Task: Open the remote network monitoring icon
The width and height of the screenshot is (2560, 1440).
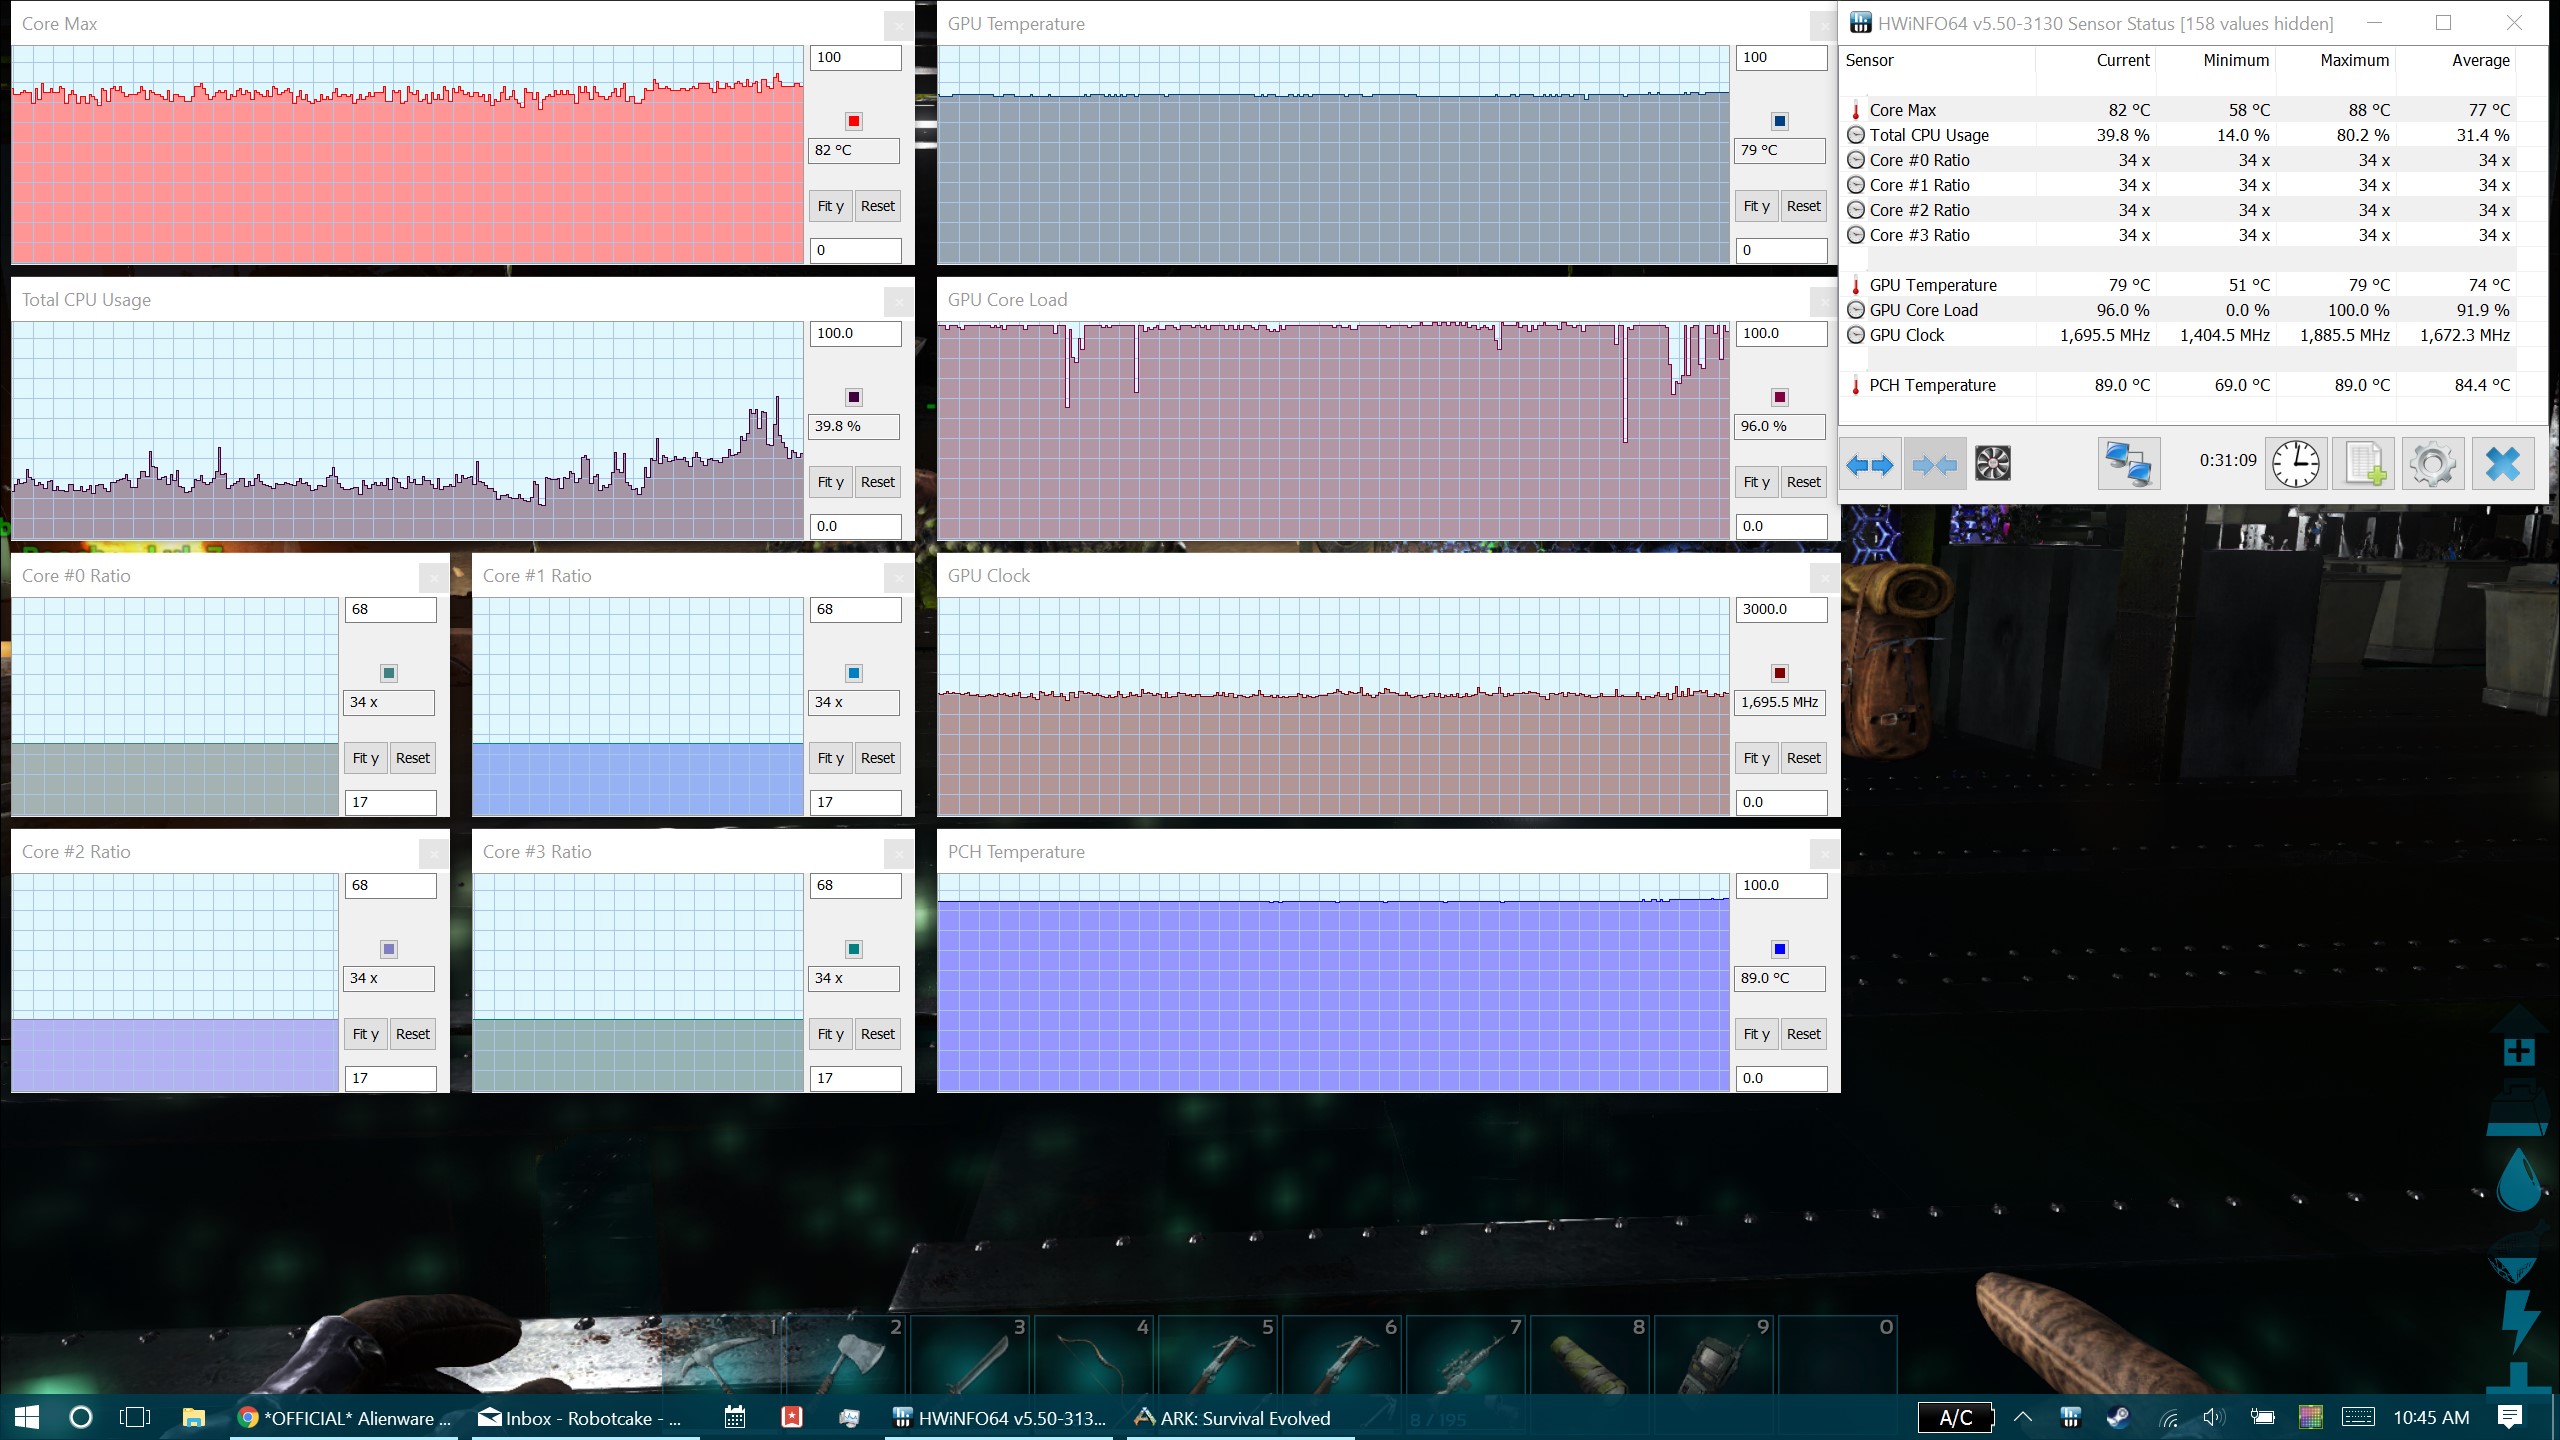Action: click(x=2128, y=464)
